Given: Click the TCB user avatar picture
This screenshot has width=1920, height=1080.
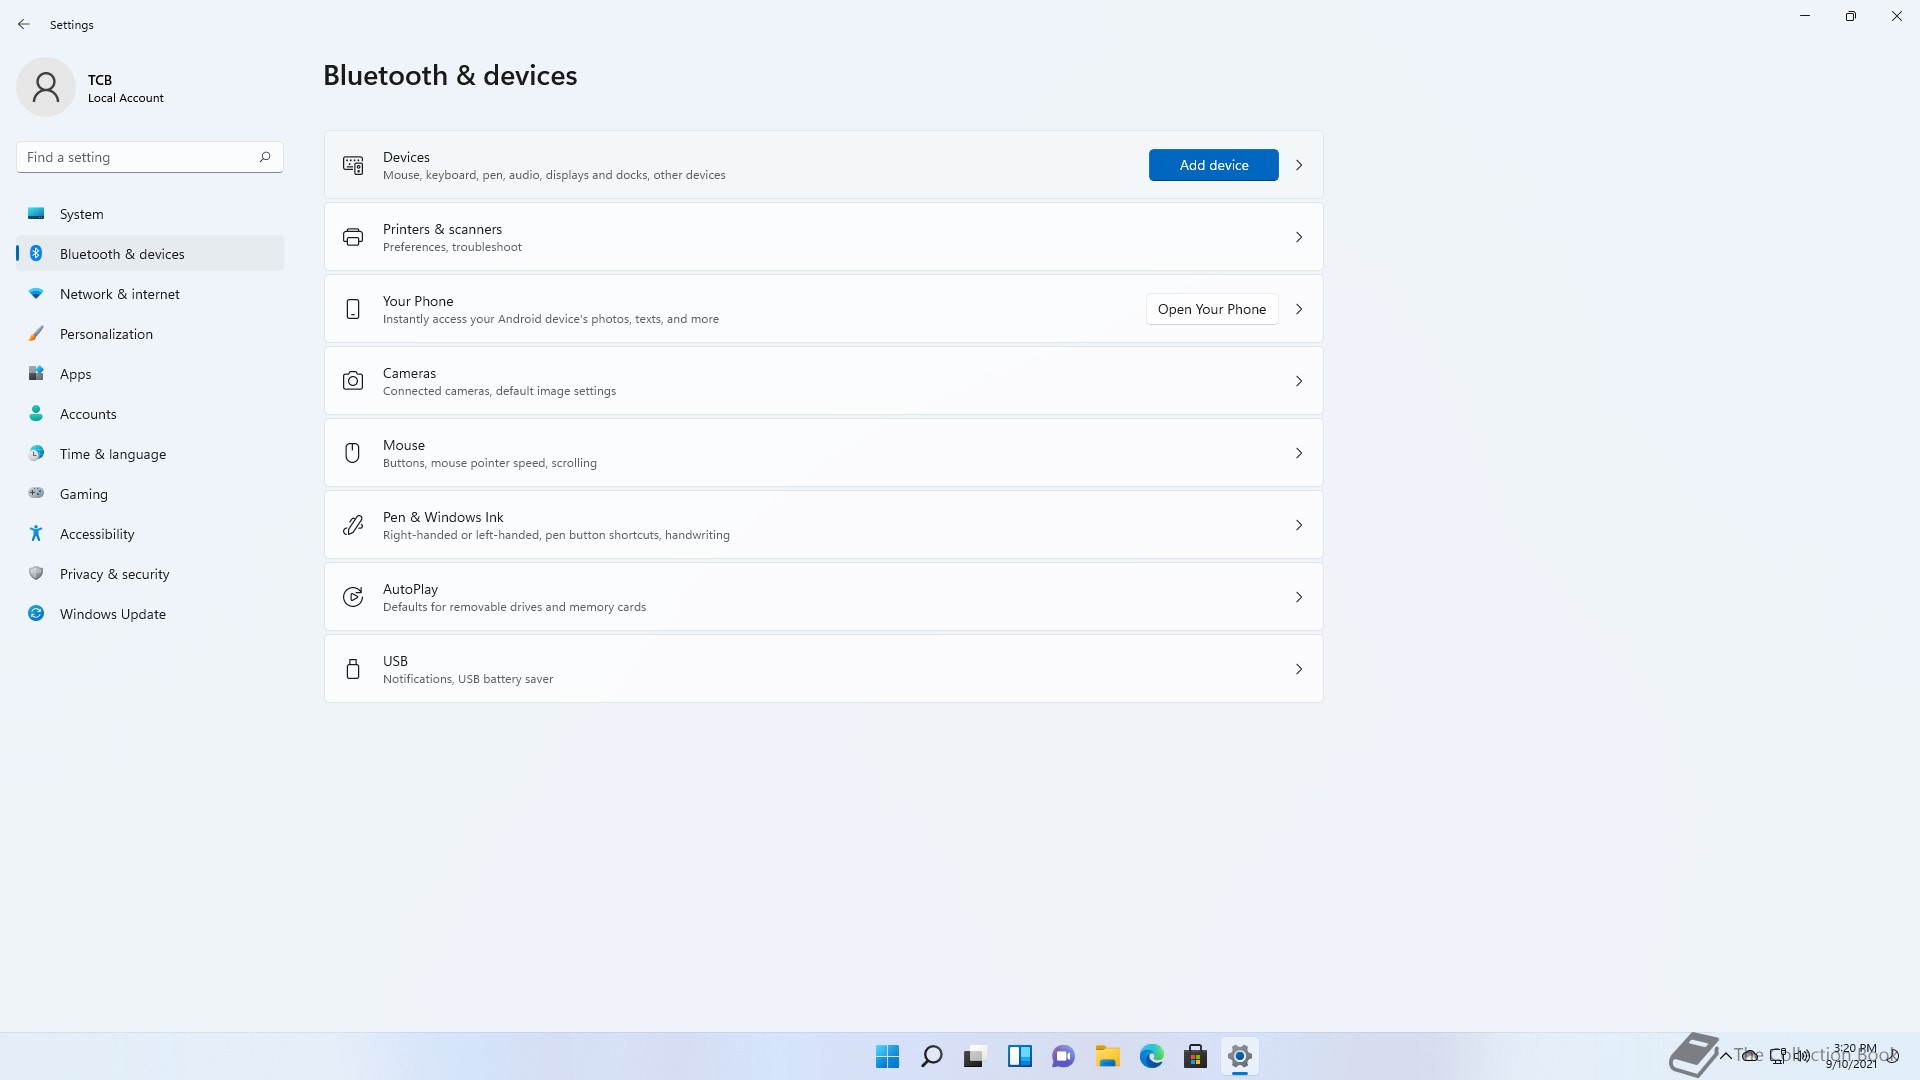Looking at the screenshot, I should (x=46, y=87).
